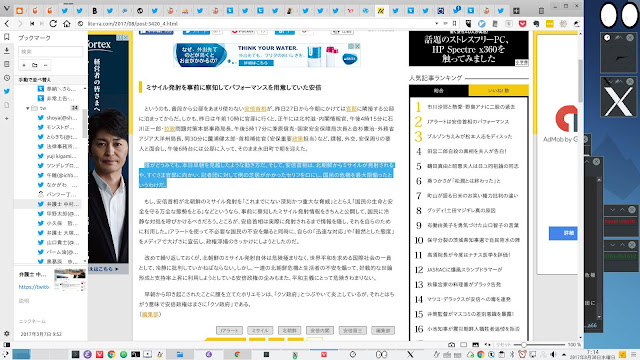
Task: Open the Downloads panel icon
Action: point(7,51)
